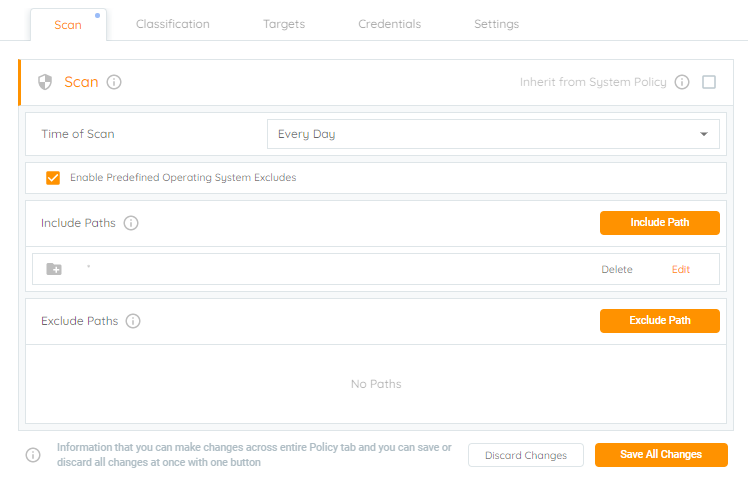The width and height of the screenshot is (748, 490).
Task: Click the Include Path button
Action: coord(660,223)
